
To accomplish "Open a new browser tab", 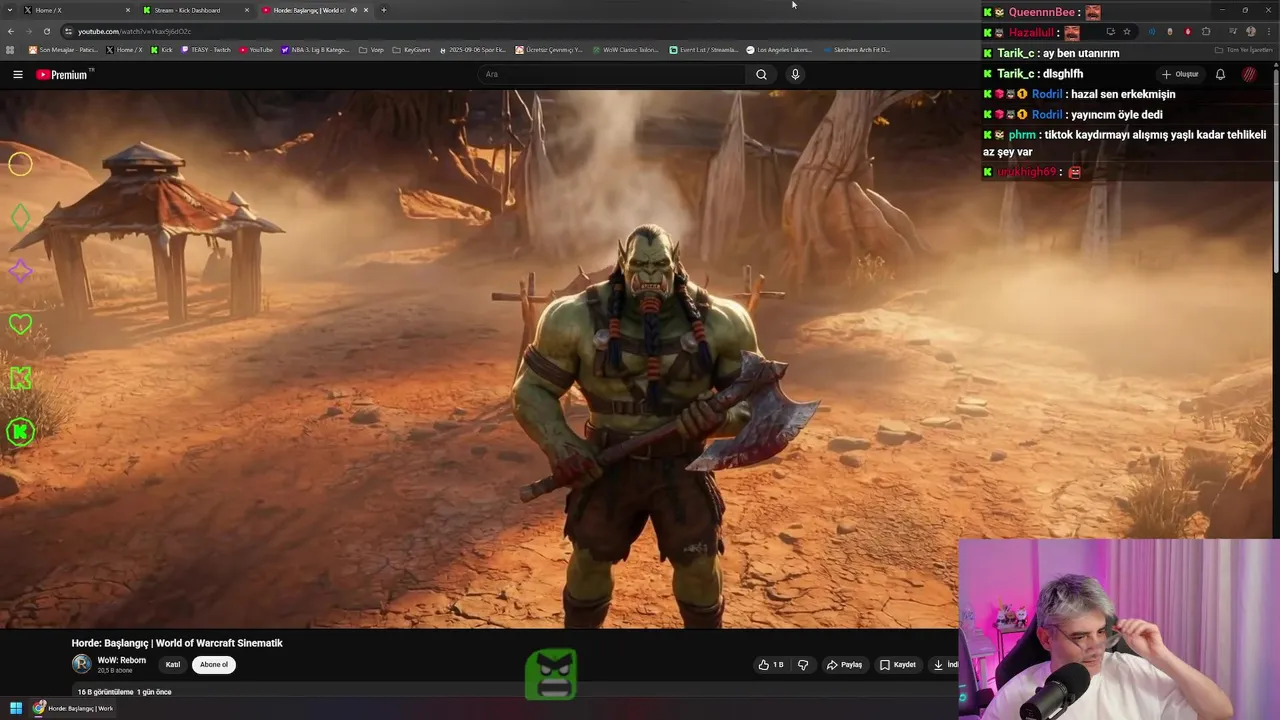I will (x=383, y=10).
